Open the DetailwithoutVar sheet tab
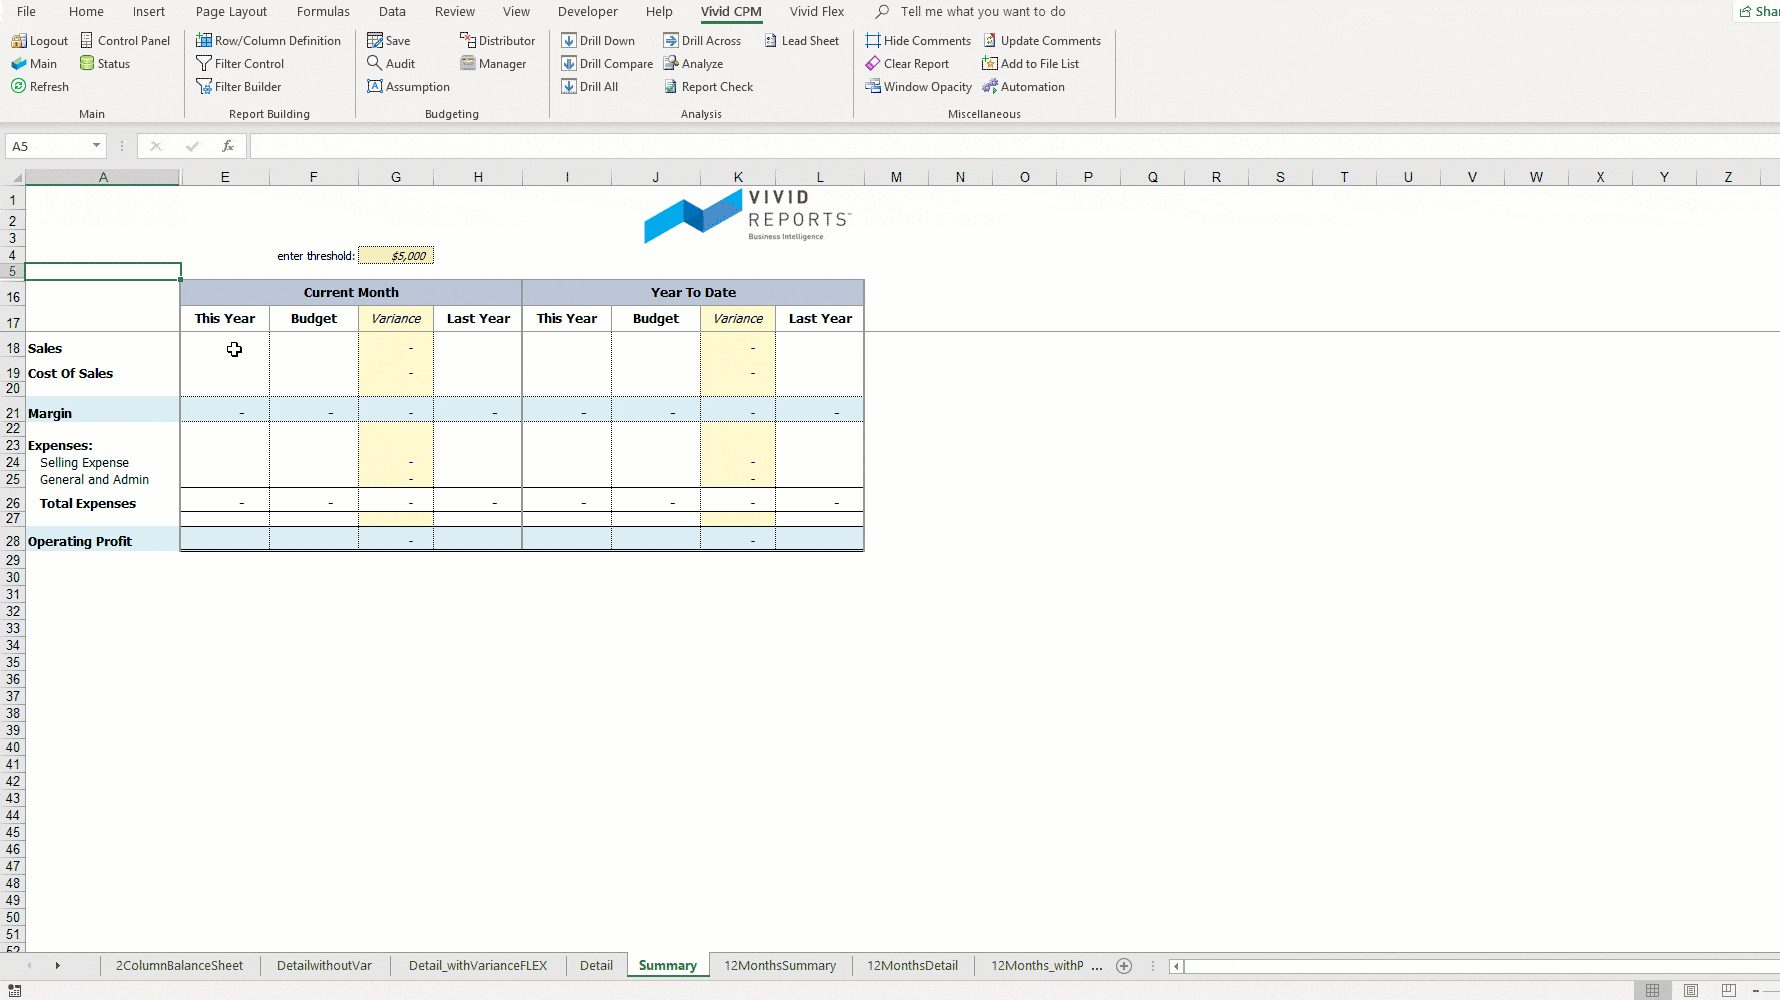Screen dimensions: 1780x1000 tap(324, 966)
